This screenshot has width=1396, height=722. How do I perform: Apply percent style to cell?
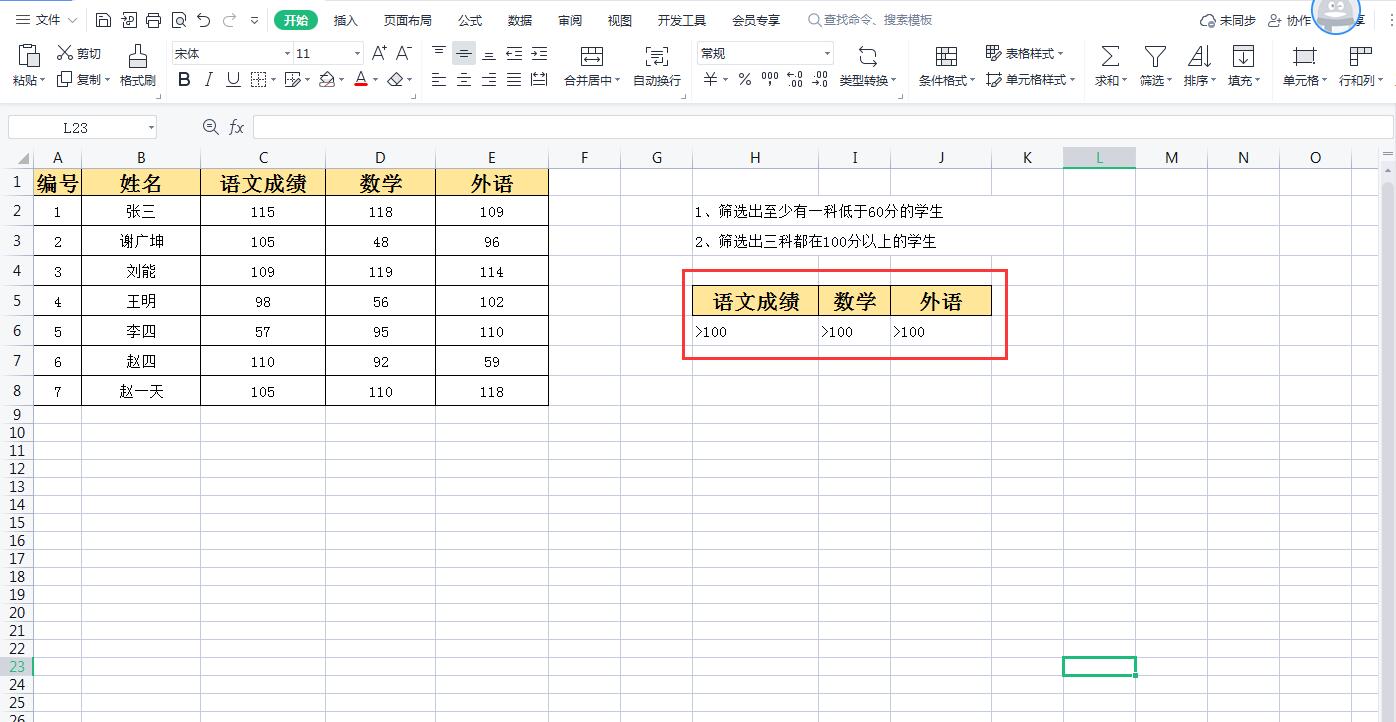click(745, 80)
